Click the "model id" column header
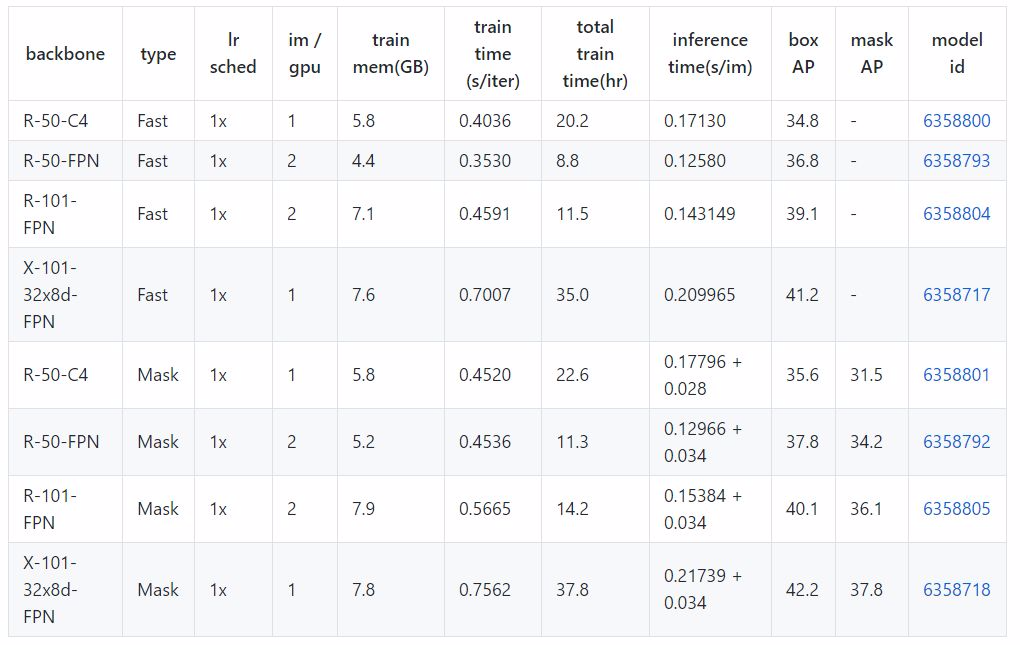 tap(957, 54)
